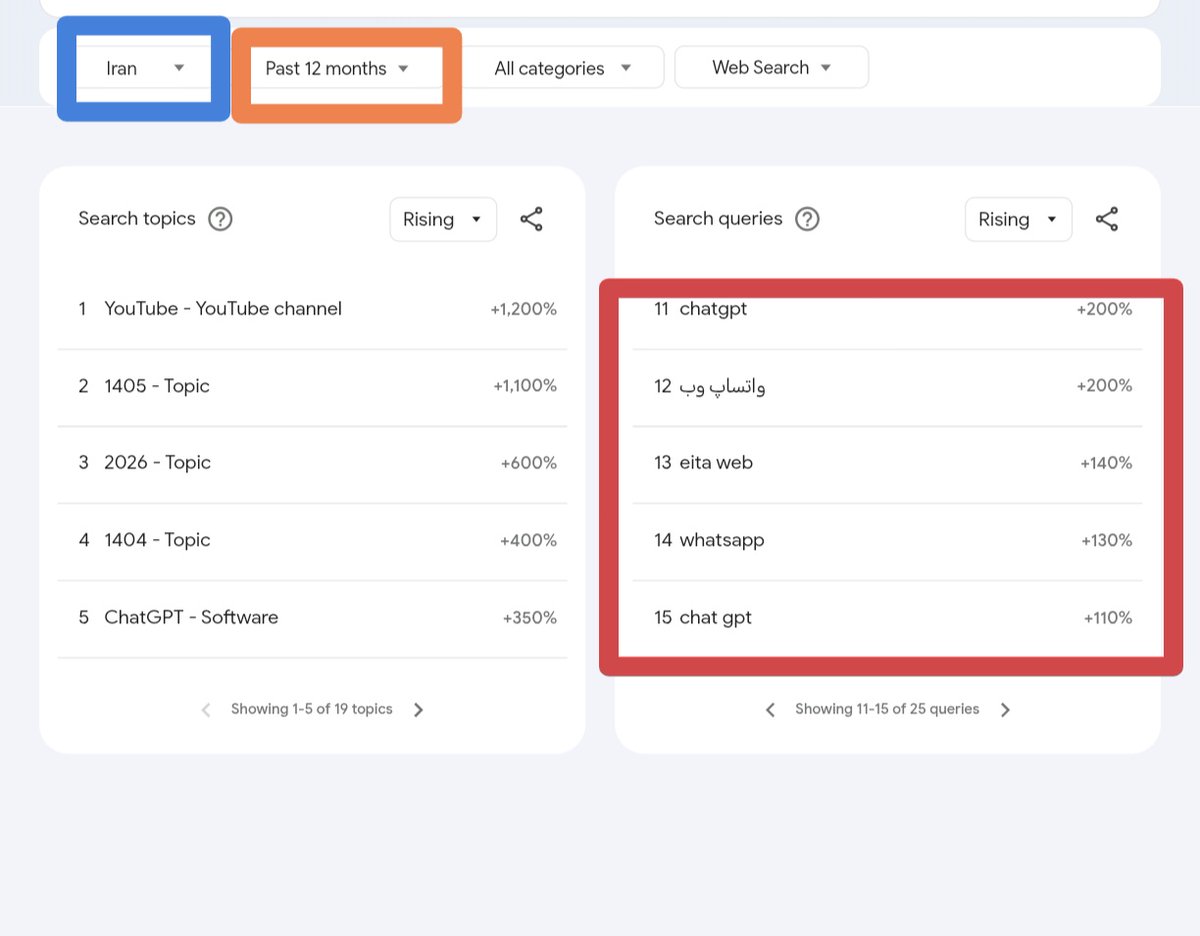Viewport: 1200px width, 936px height.
Task: Click the Search queries heading
Action: 718,218
